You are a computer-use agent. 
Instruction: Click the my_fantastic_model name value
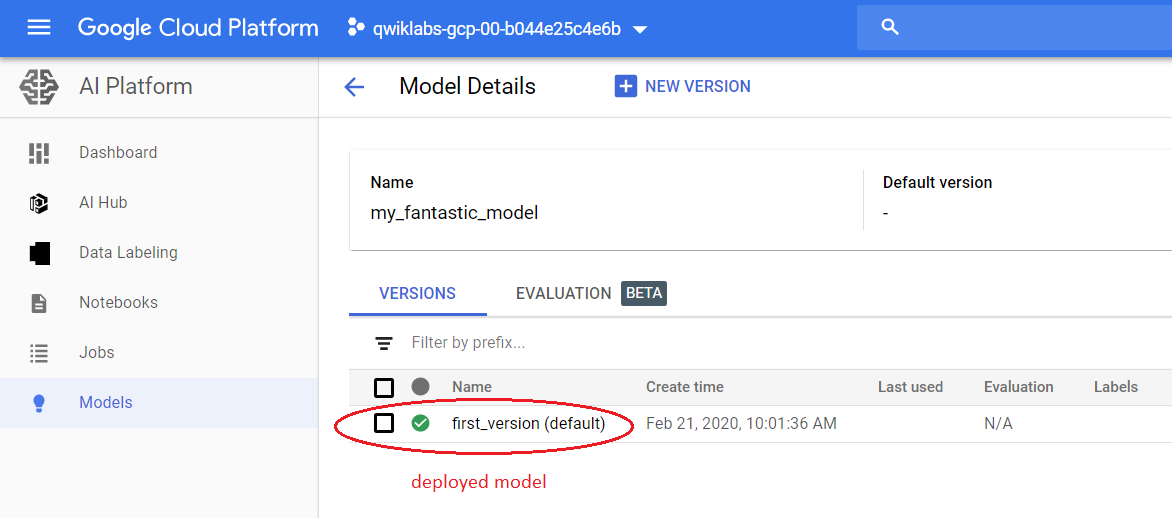click(x=454, y=213)
